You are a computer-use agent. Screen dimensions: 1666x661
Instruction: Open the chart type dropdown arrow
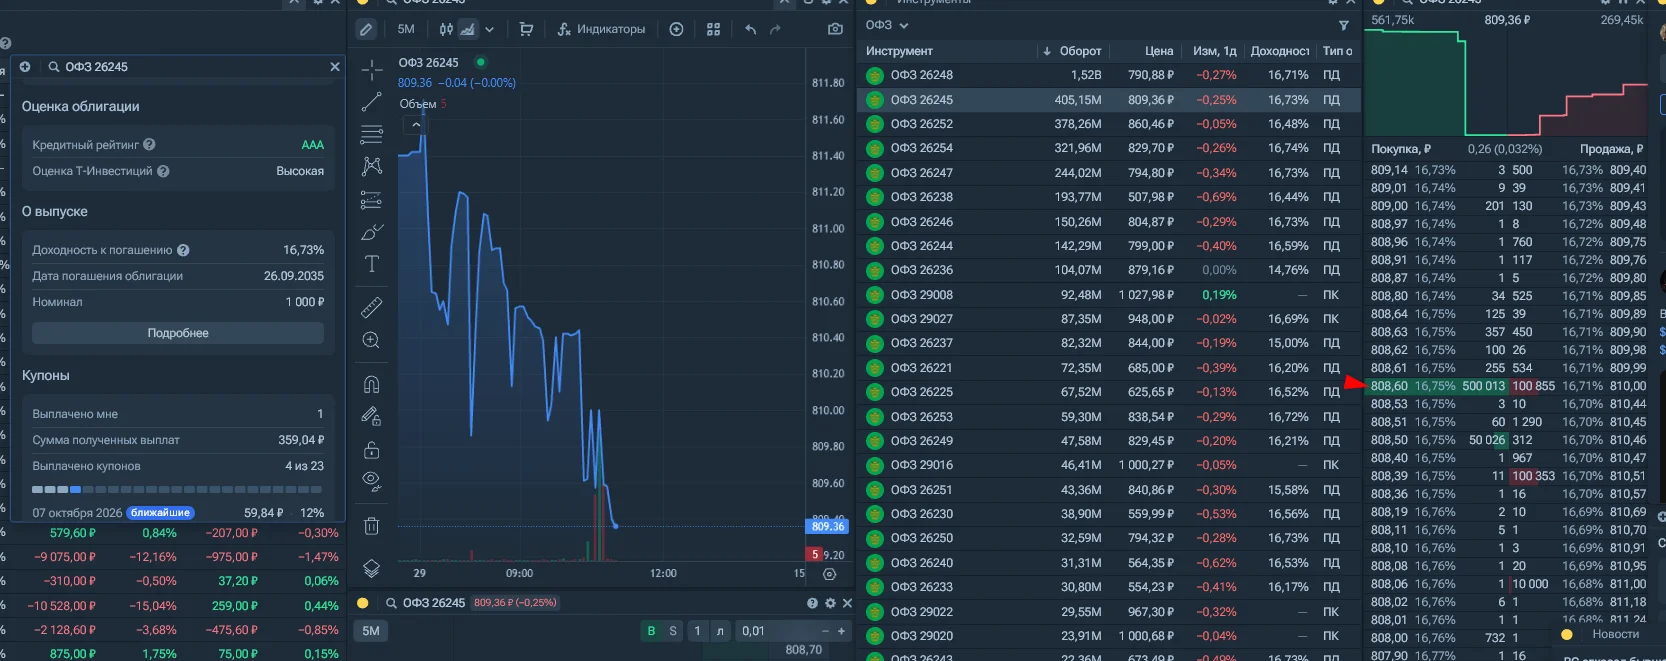[490, 29]
